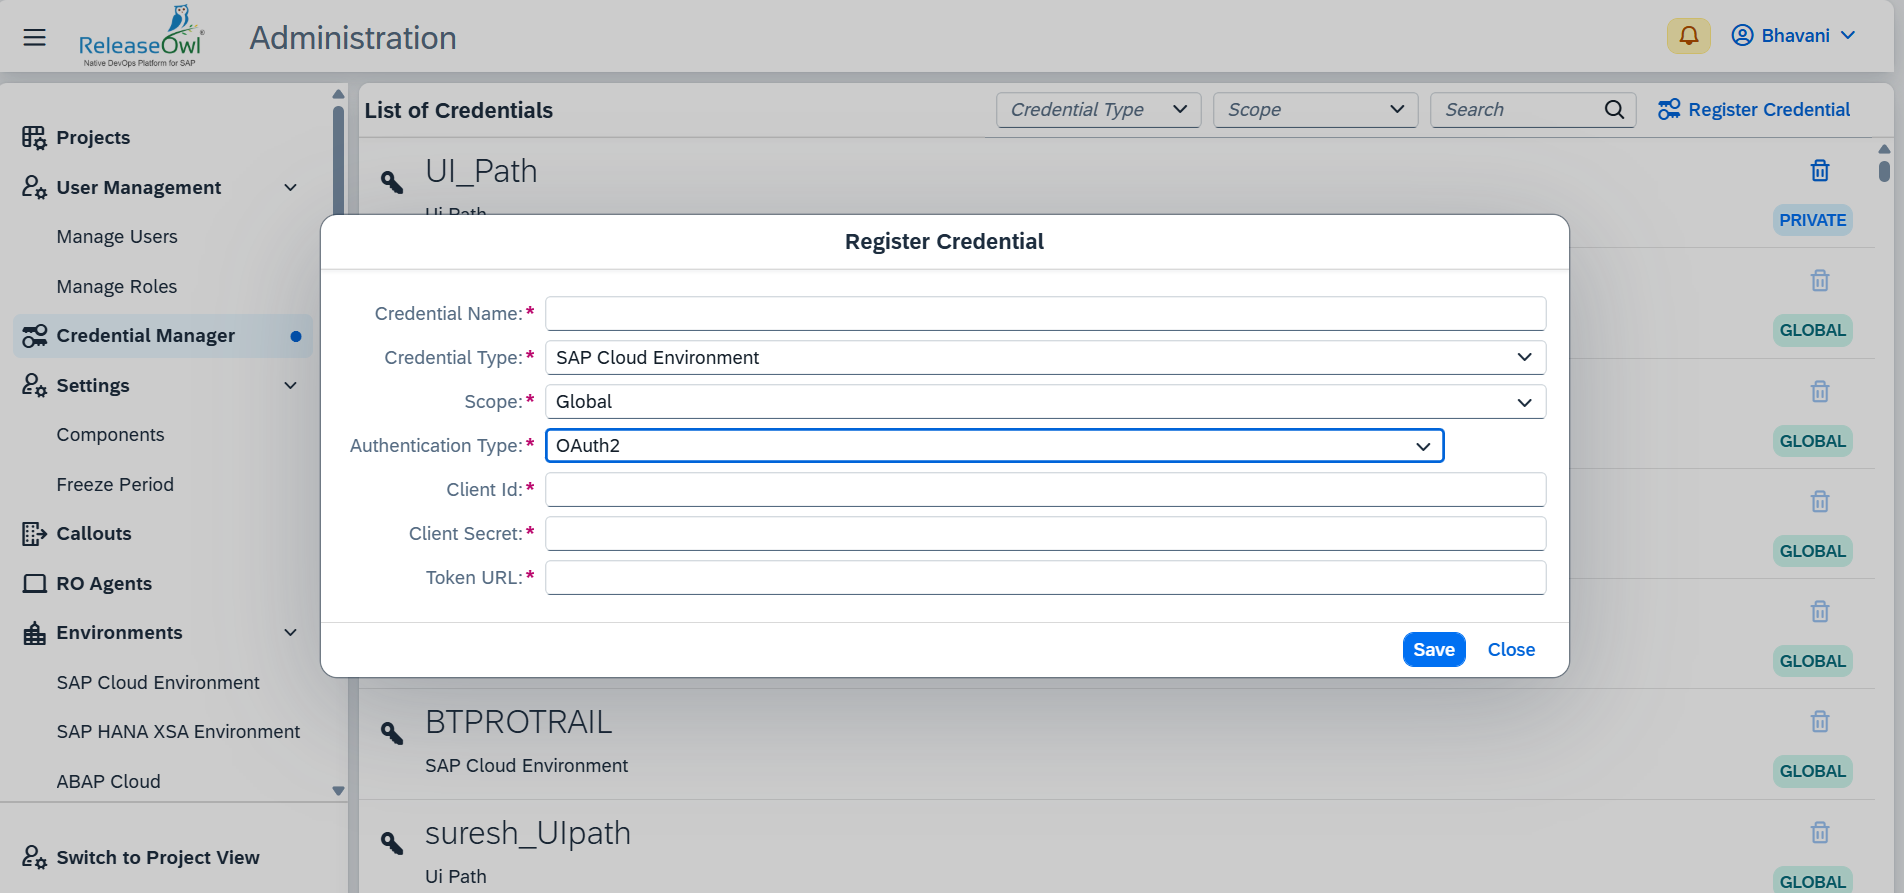Click the ReleaseOwl logo

click(141, 37)
